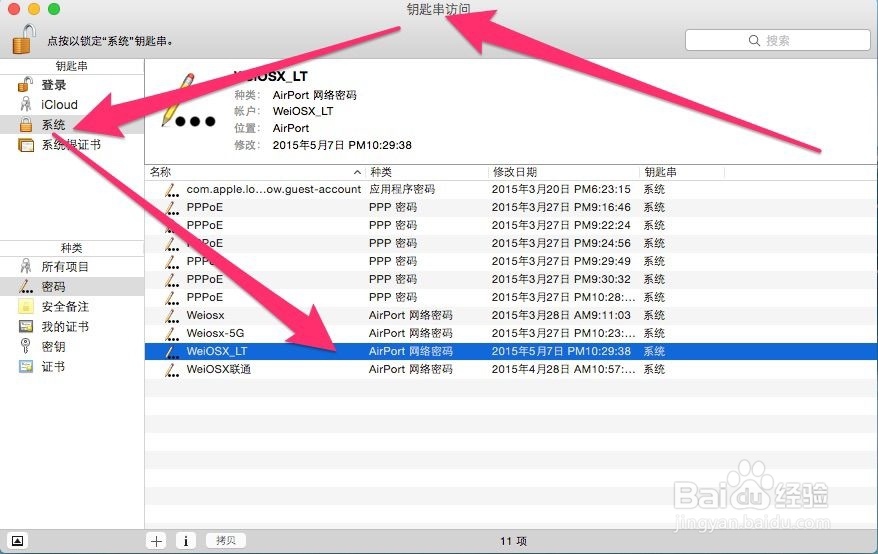Click the 搜索 search field
Viewport: 878px width, 554px height.
coord(778,40)
